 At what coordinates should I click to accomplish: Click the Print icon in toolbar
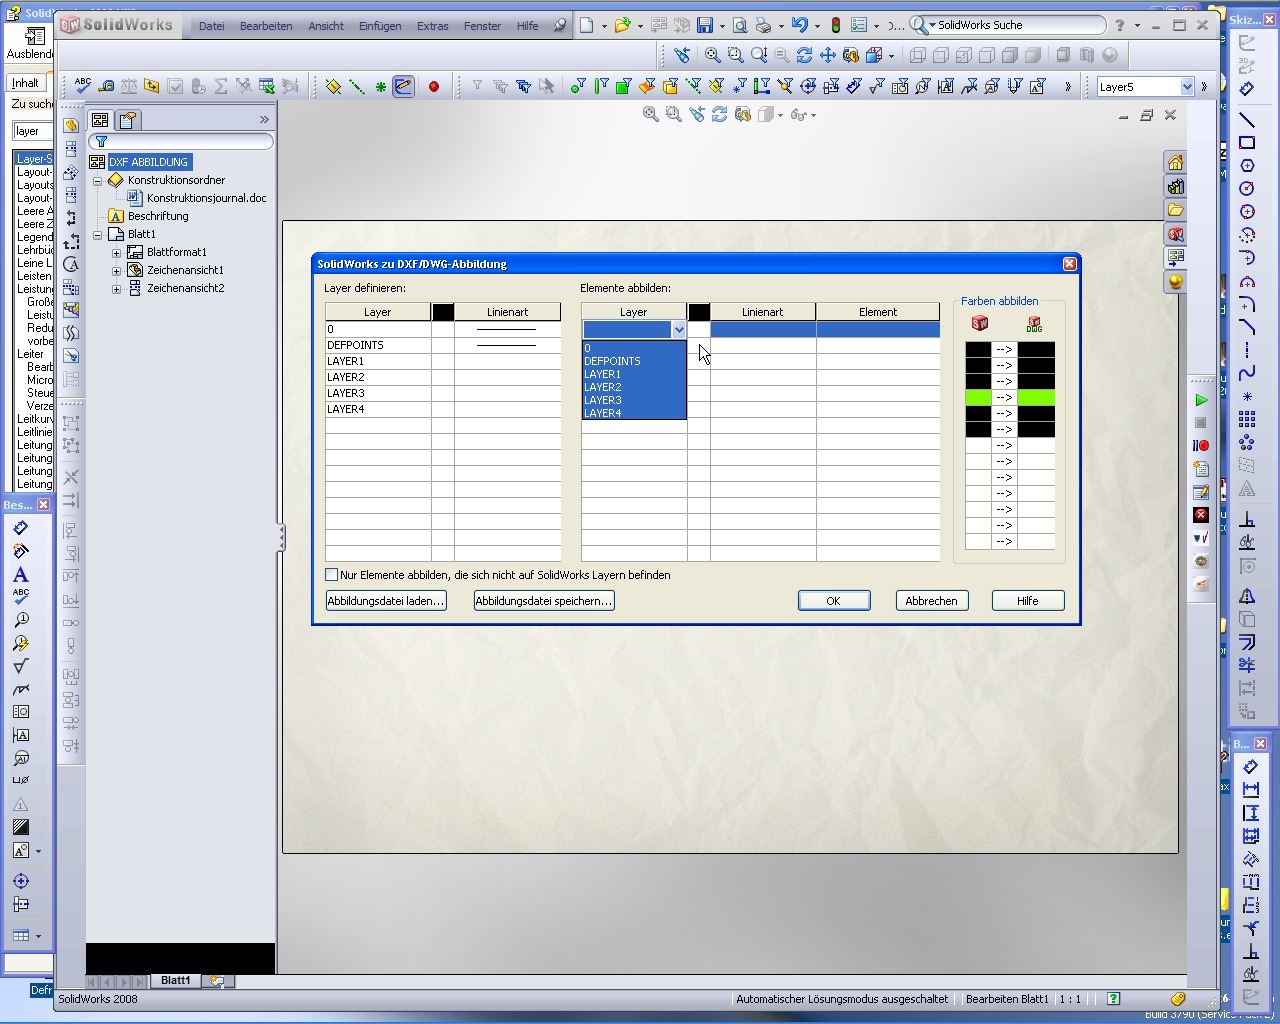(763, 26)
